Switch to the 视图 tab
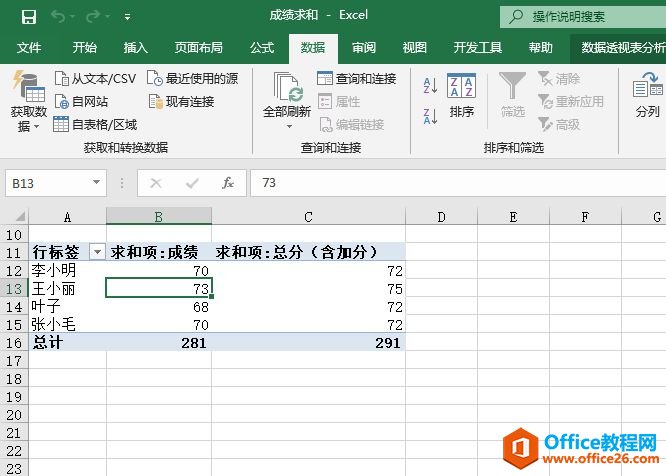Image resolution: width=666 pixels, height=476 pixels. [415, 48]
